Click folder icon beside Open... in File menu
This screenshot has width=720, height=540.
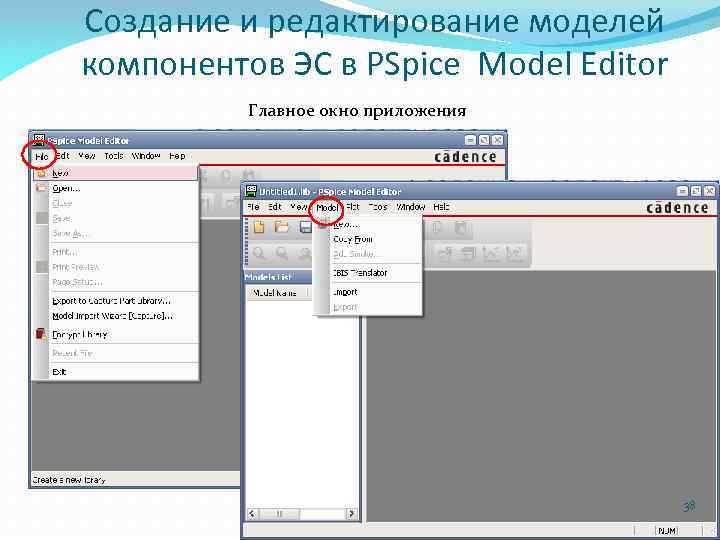tap(42, 188)
